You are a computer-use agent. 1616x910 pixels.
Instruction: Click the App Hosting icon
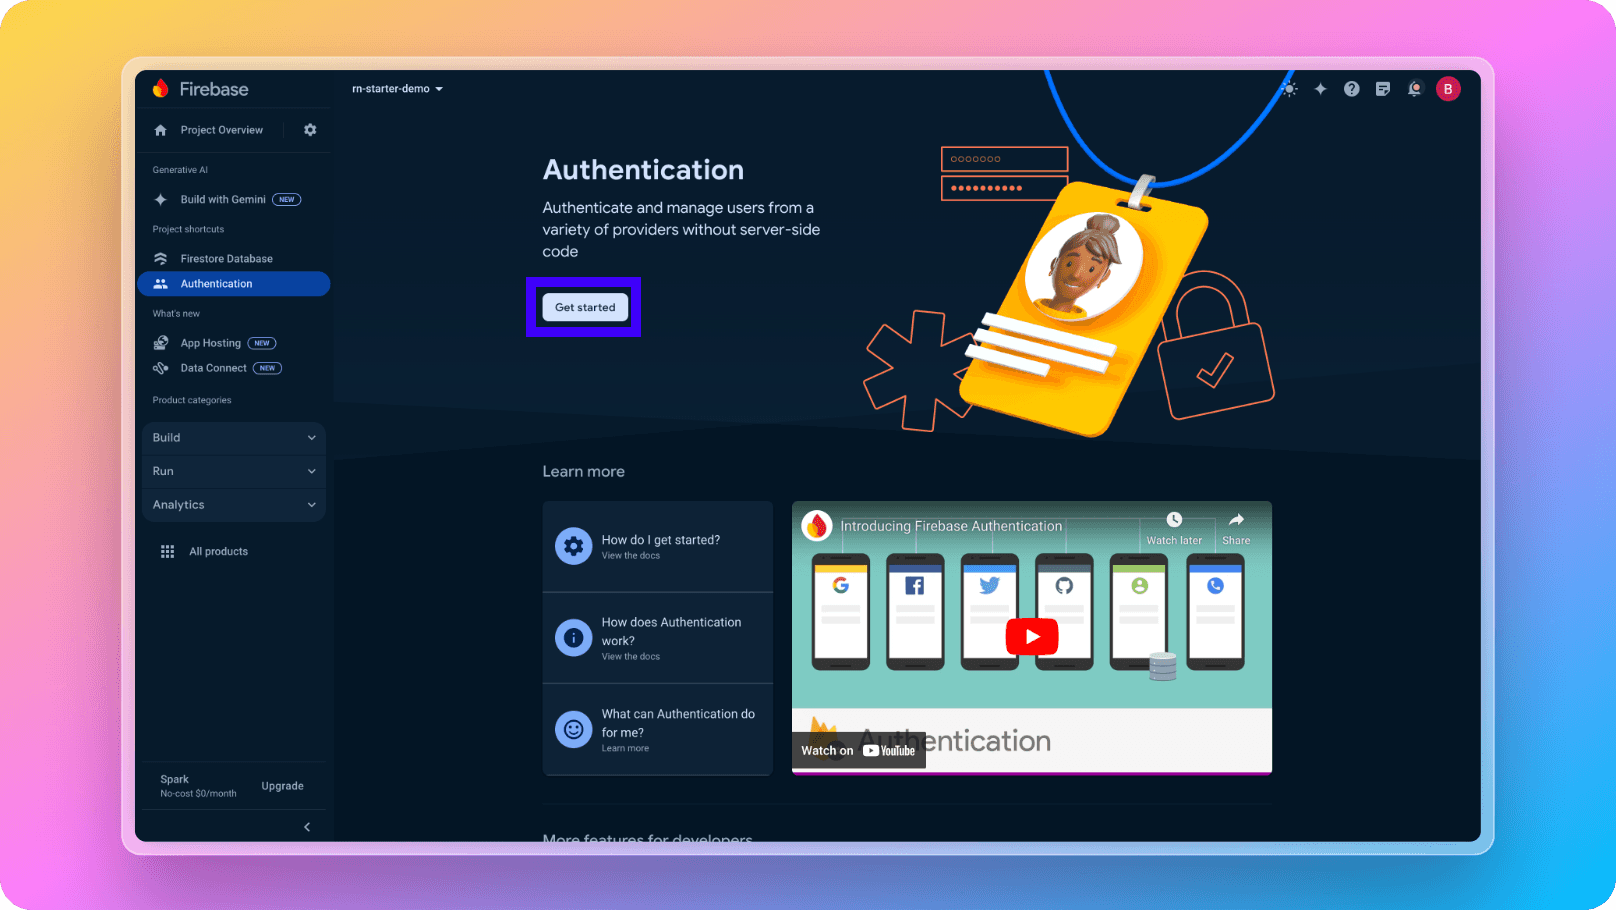(160, 343)
